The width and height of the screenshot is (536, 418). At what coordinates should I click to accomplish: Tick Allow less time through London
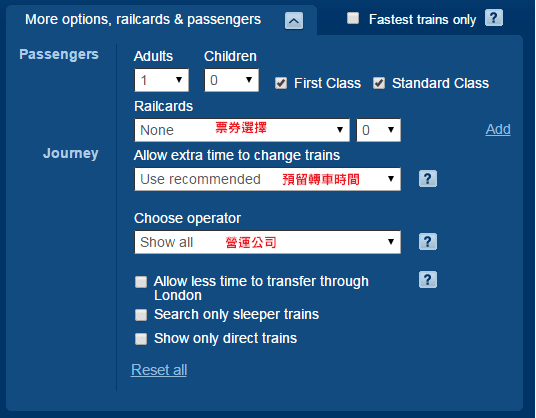coord(141,282)
